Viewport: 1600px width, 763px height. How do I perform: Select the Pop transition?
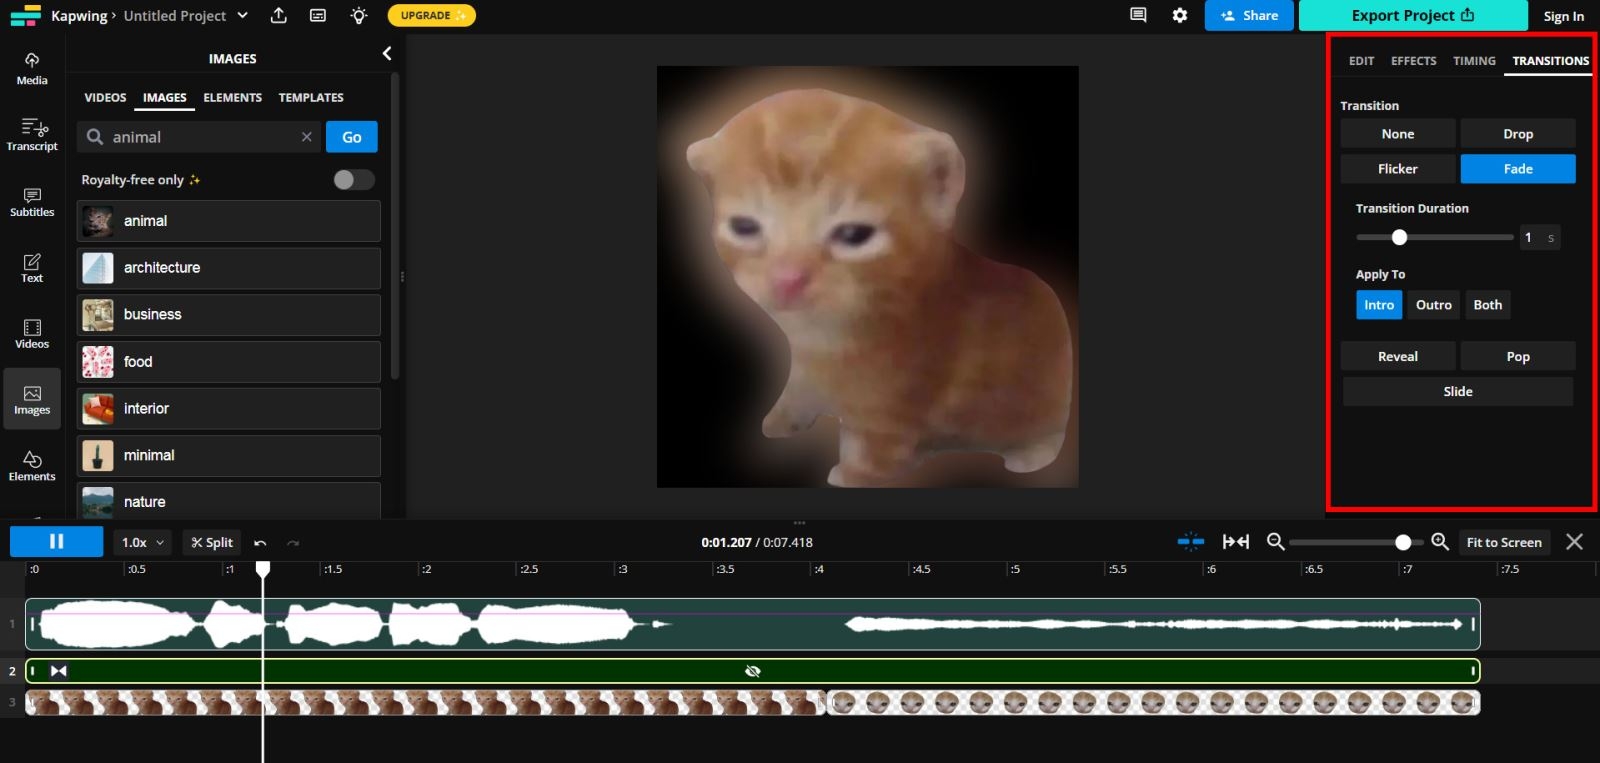[1518, 357]
